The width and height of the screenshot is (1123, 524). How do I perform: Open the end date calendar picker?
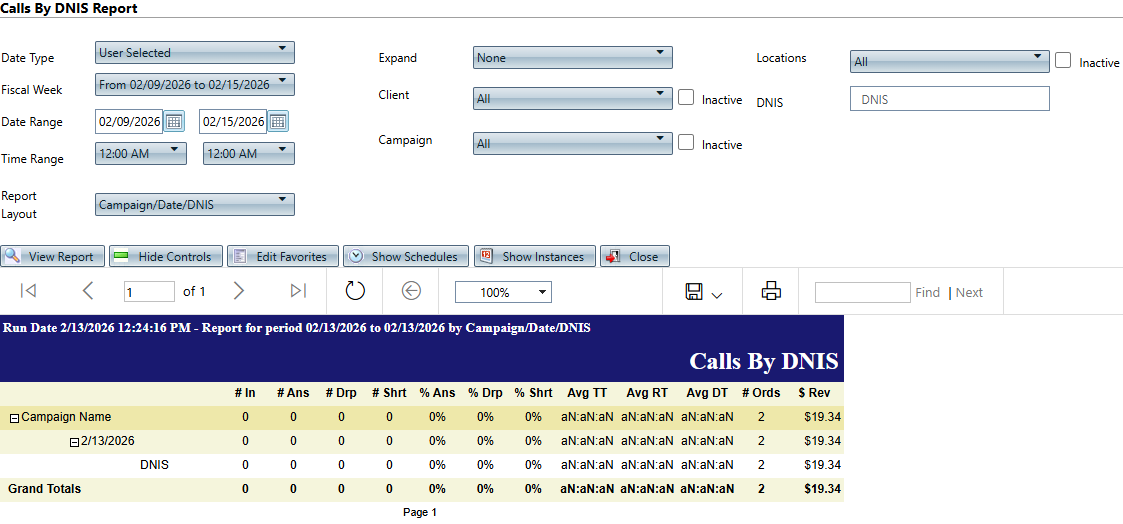(x=278, y=122)
